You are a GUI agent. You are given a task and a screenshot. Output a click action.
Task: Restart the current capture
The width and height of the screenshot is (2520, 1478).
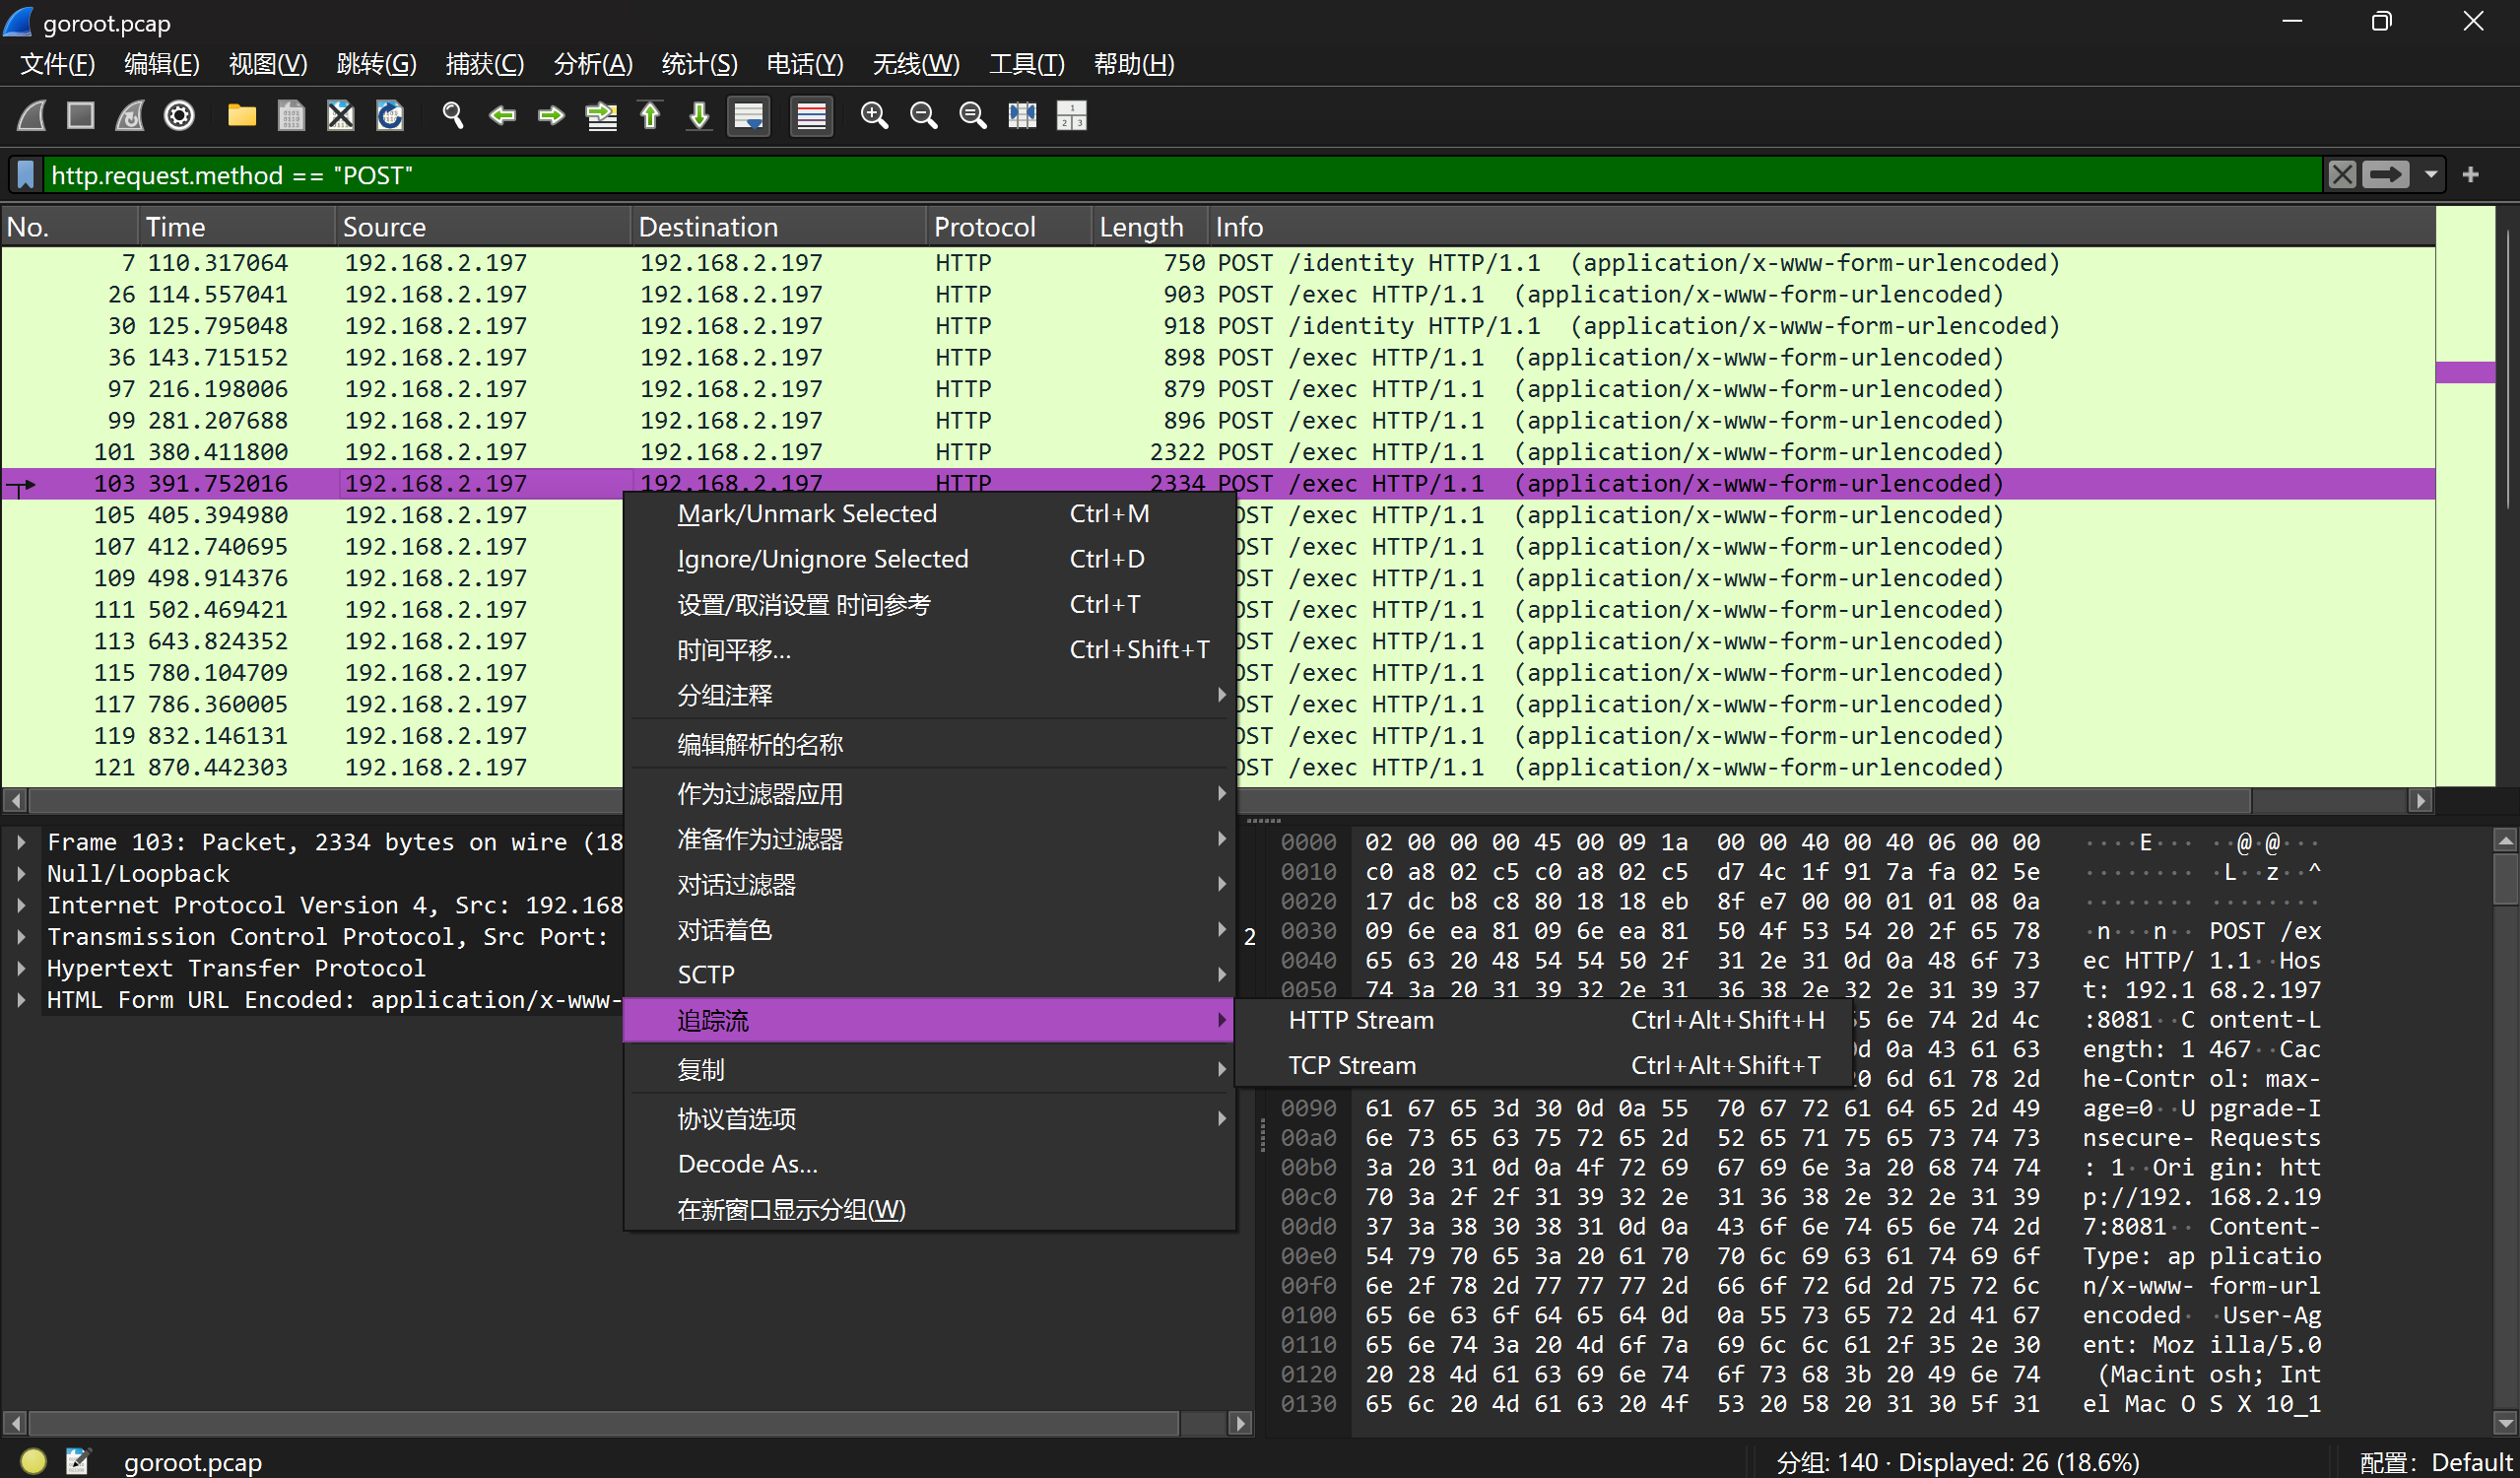tap(130, 116)
